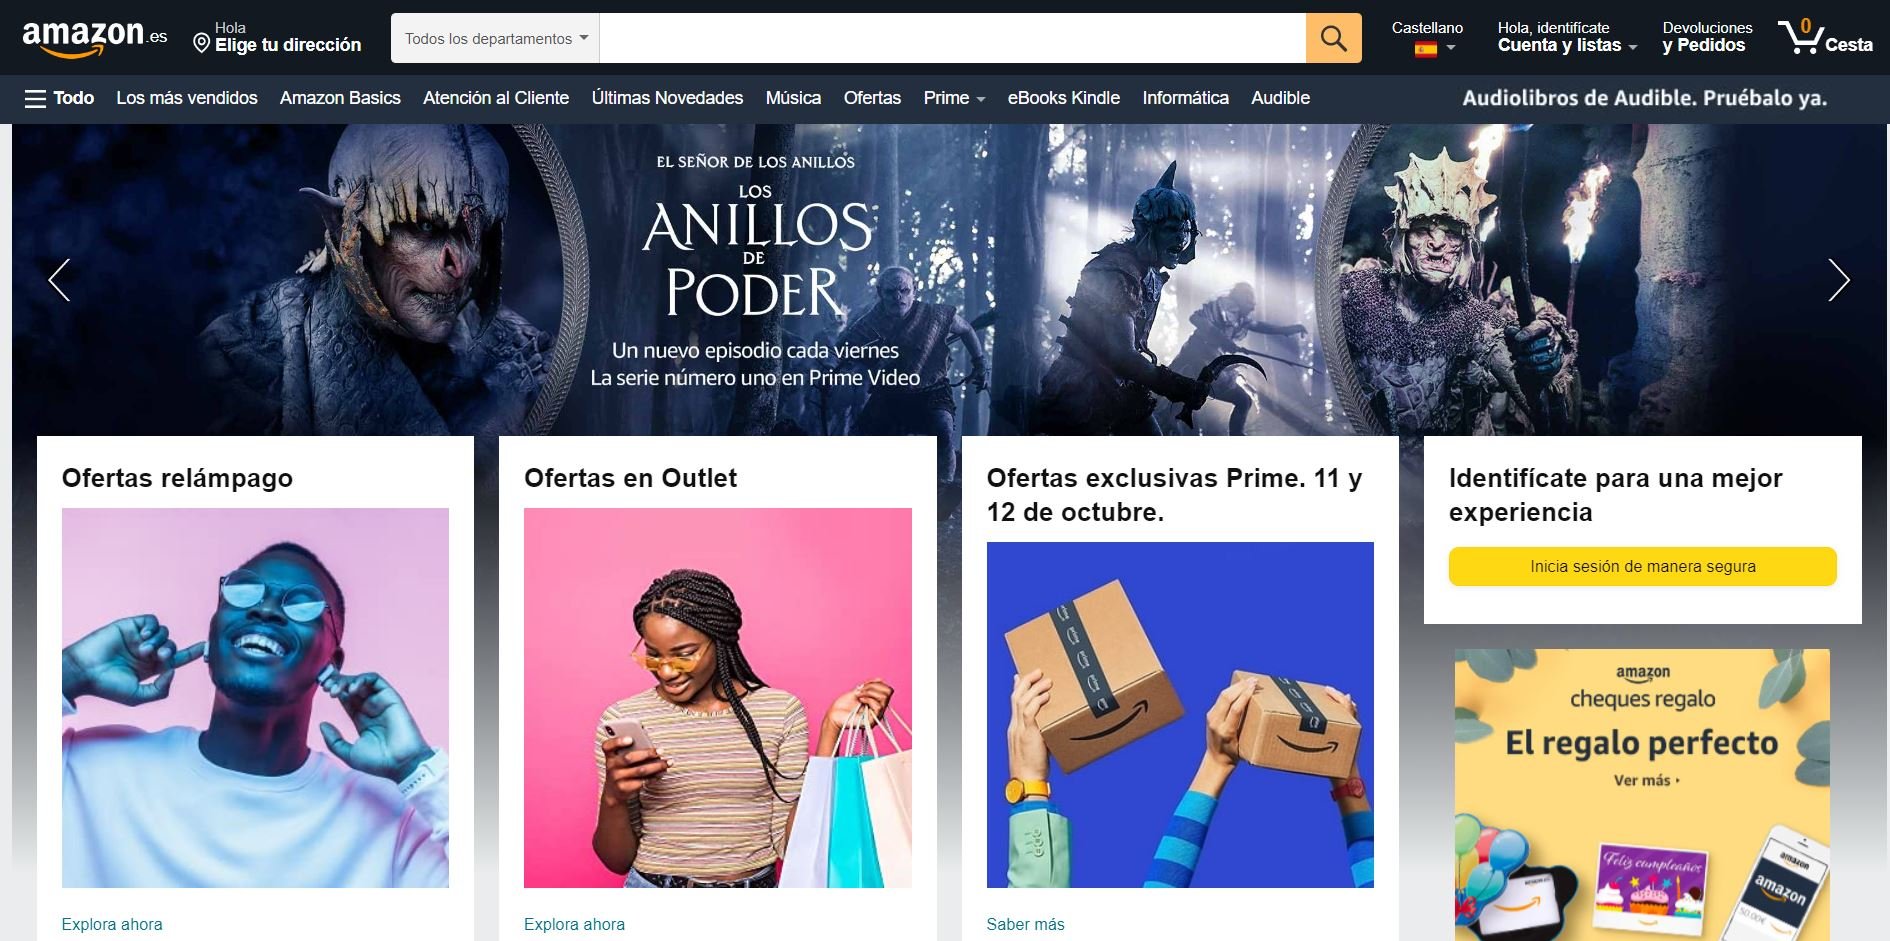Viewport: 1890px width, 941px height.
Task: Click the Spanish flag language icon
Action: point(1425,48)
